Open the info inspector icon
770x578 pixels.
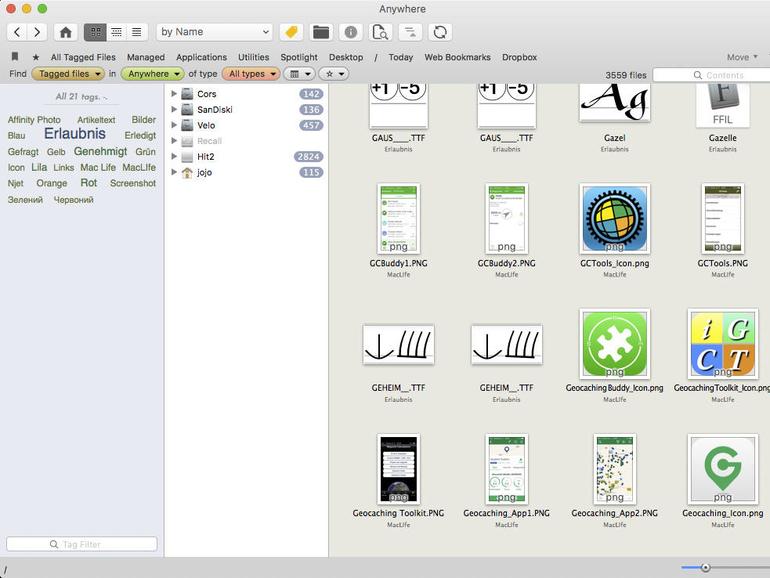tap(351, 32)
